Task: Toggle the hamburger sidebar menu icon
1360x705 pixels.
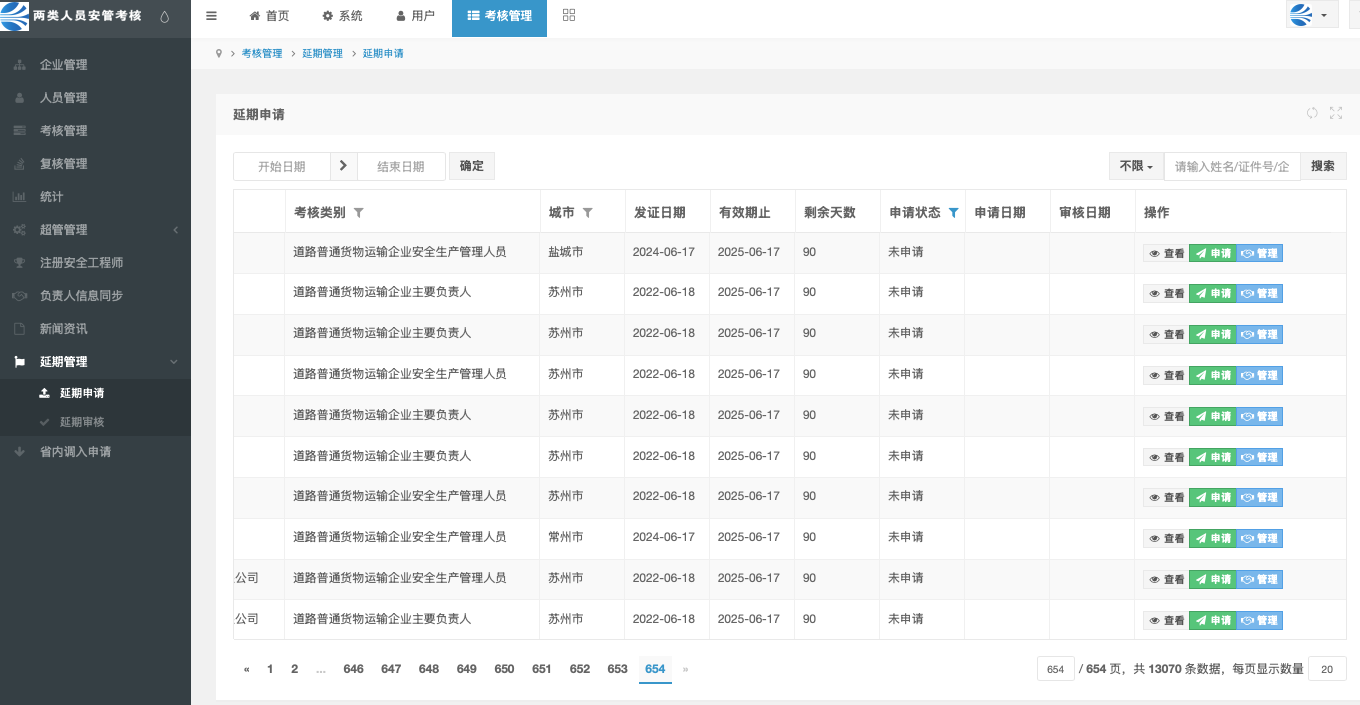Action: [211, 16]
